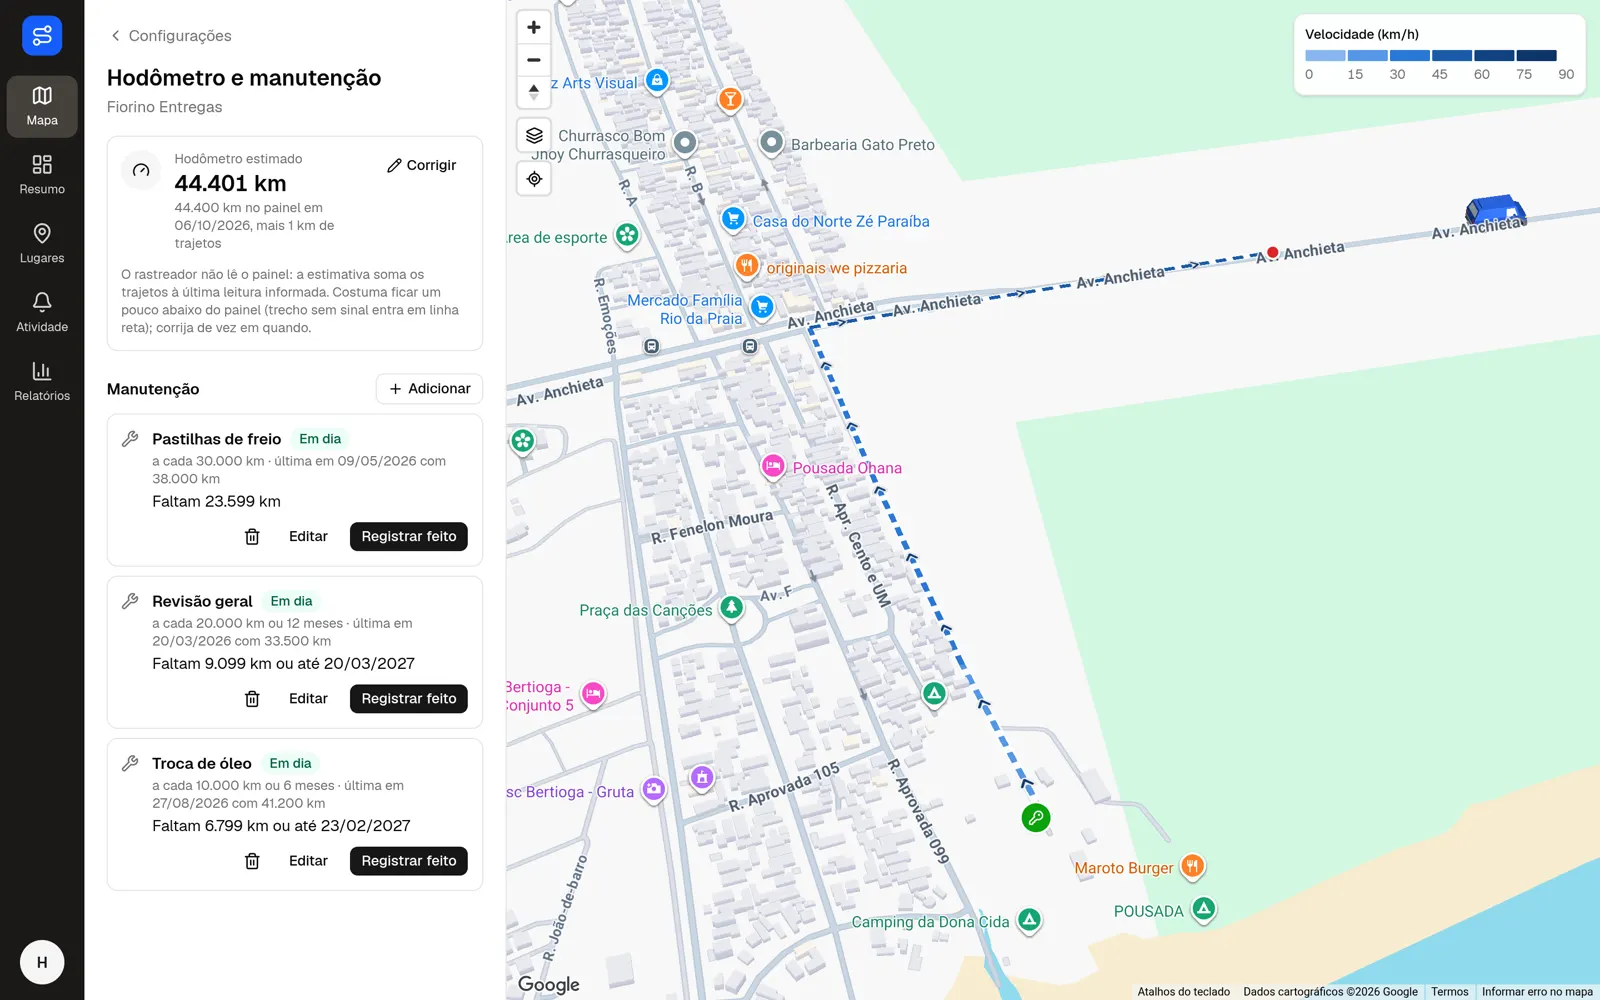The height and width of the screenshot is (1000, 1600).
Task: Select the Bertioga Gruta camera pin
Action: (x=654, y=790)
